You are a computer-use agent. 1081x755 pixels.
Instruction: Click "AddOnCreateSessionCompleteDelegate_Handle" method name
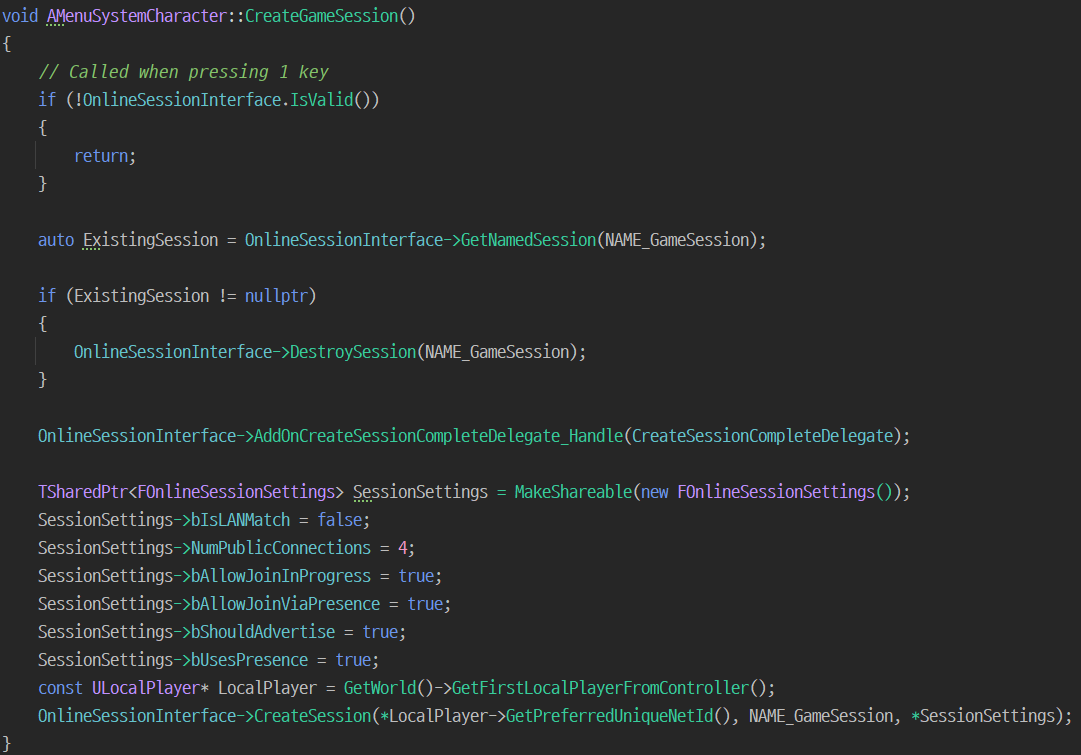click(x=438, y=436)
